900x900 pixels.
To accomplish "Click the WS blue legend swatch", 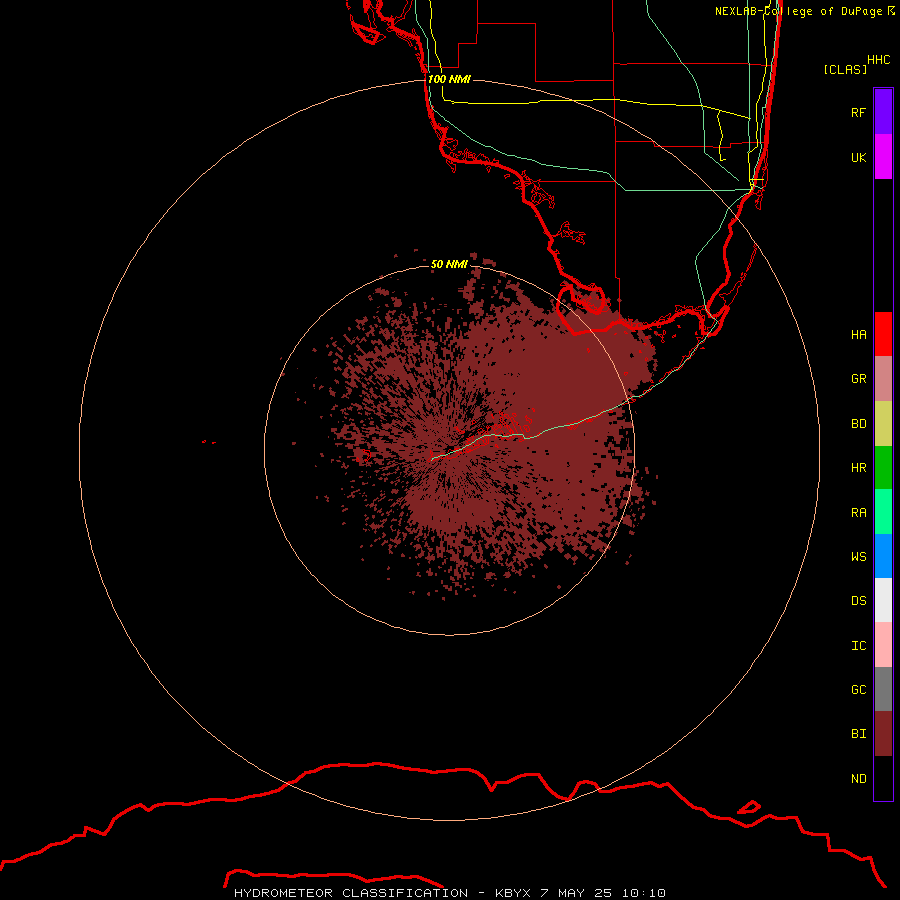I will tap(883, 556).
